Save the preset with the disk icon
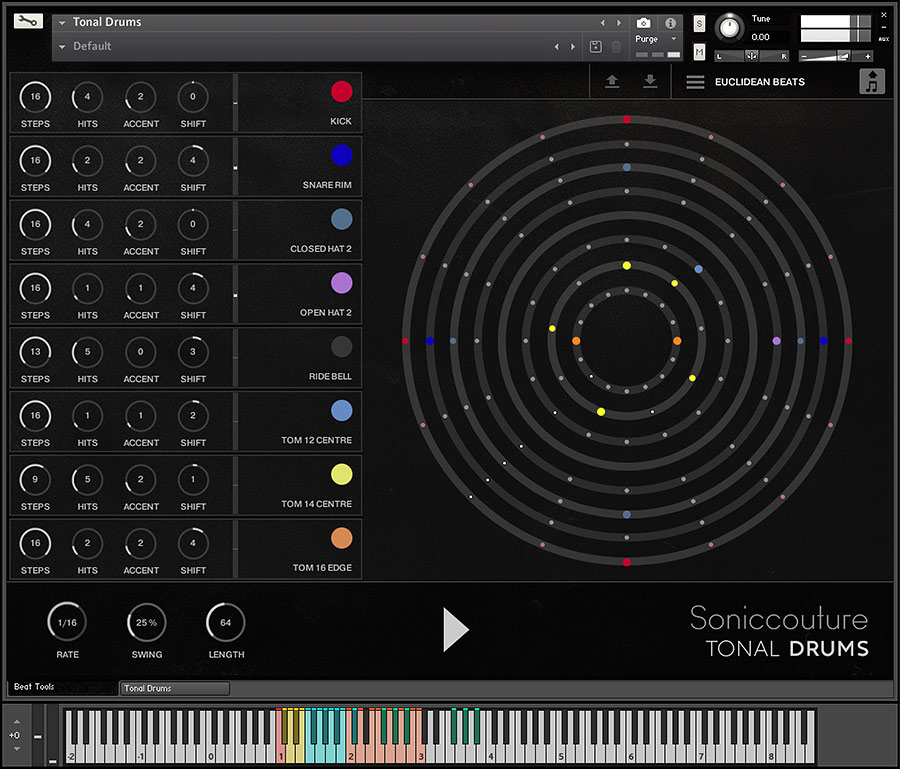The width and height of the screenshot is (900, 769). 595,46
